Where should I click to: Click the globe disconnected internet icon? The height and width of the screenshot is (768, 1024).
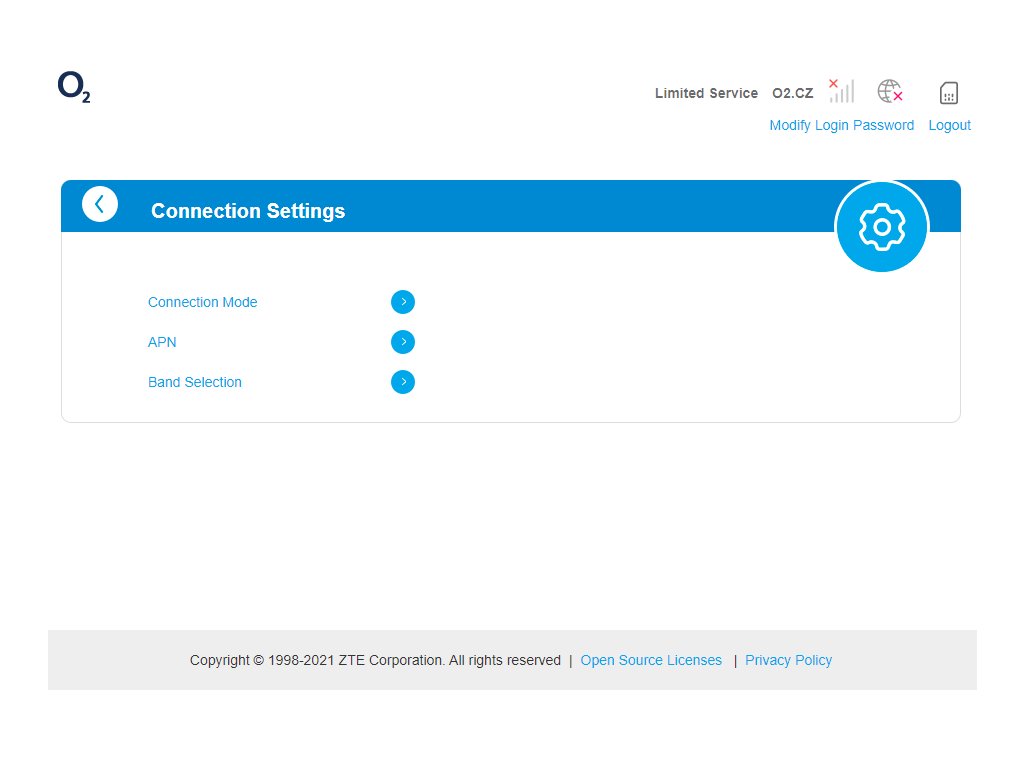click(890, 92)
